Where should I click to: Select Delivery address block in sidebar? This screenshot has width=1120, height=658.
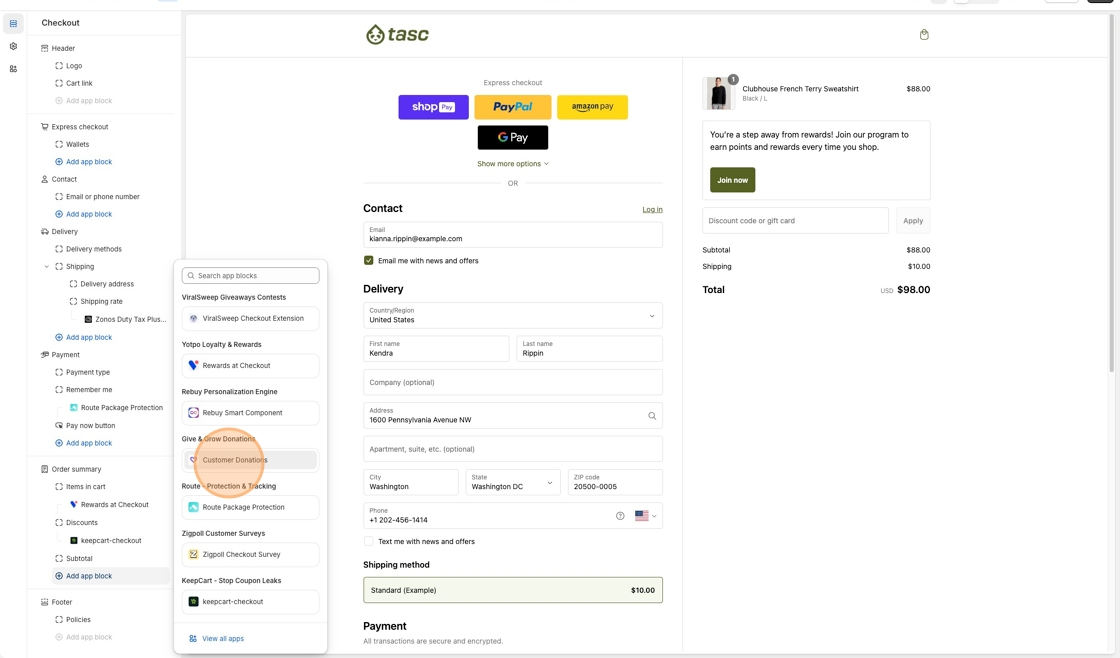coord(106,284)
